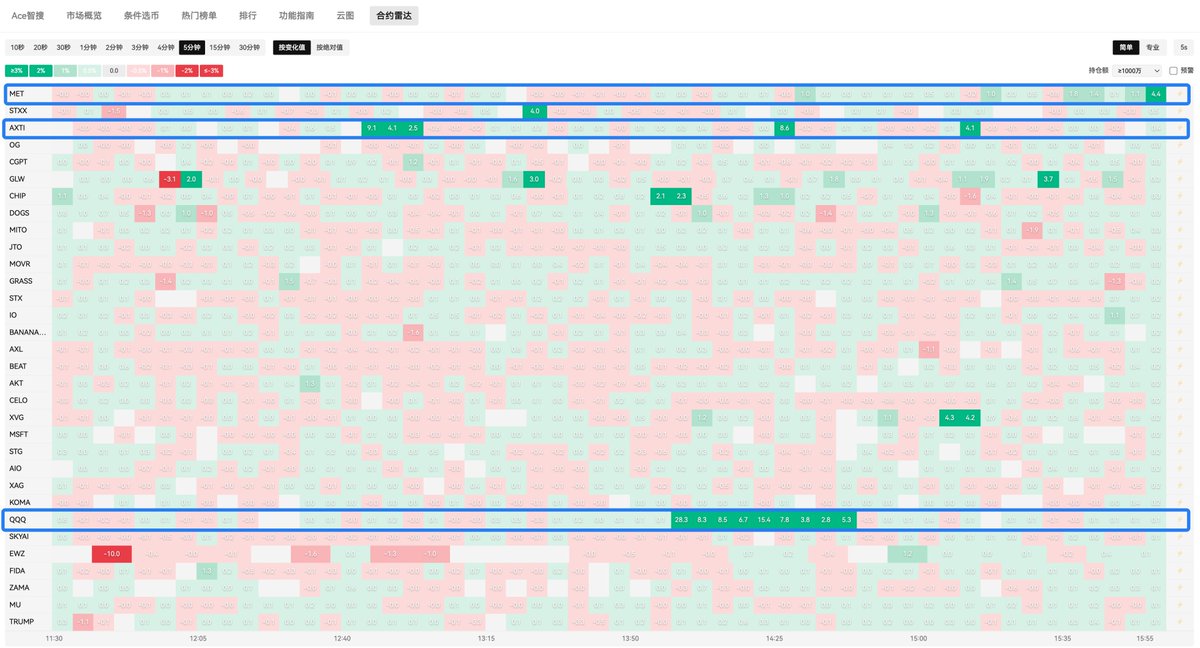Click the lightning icon in the QQQ row

(x=1180, y=520)
